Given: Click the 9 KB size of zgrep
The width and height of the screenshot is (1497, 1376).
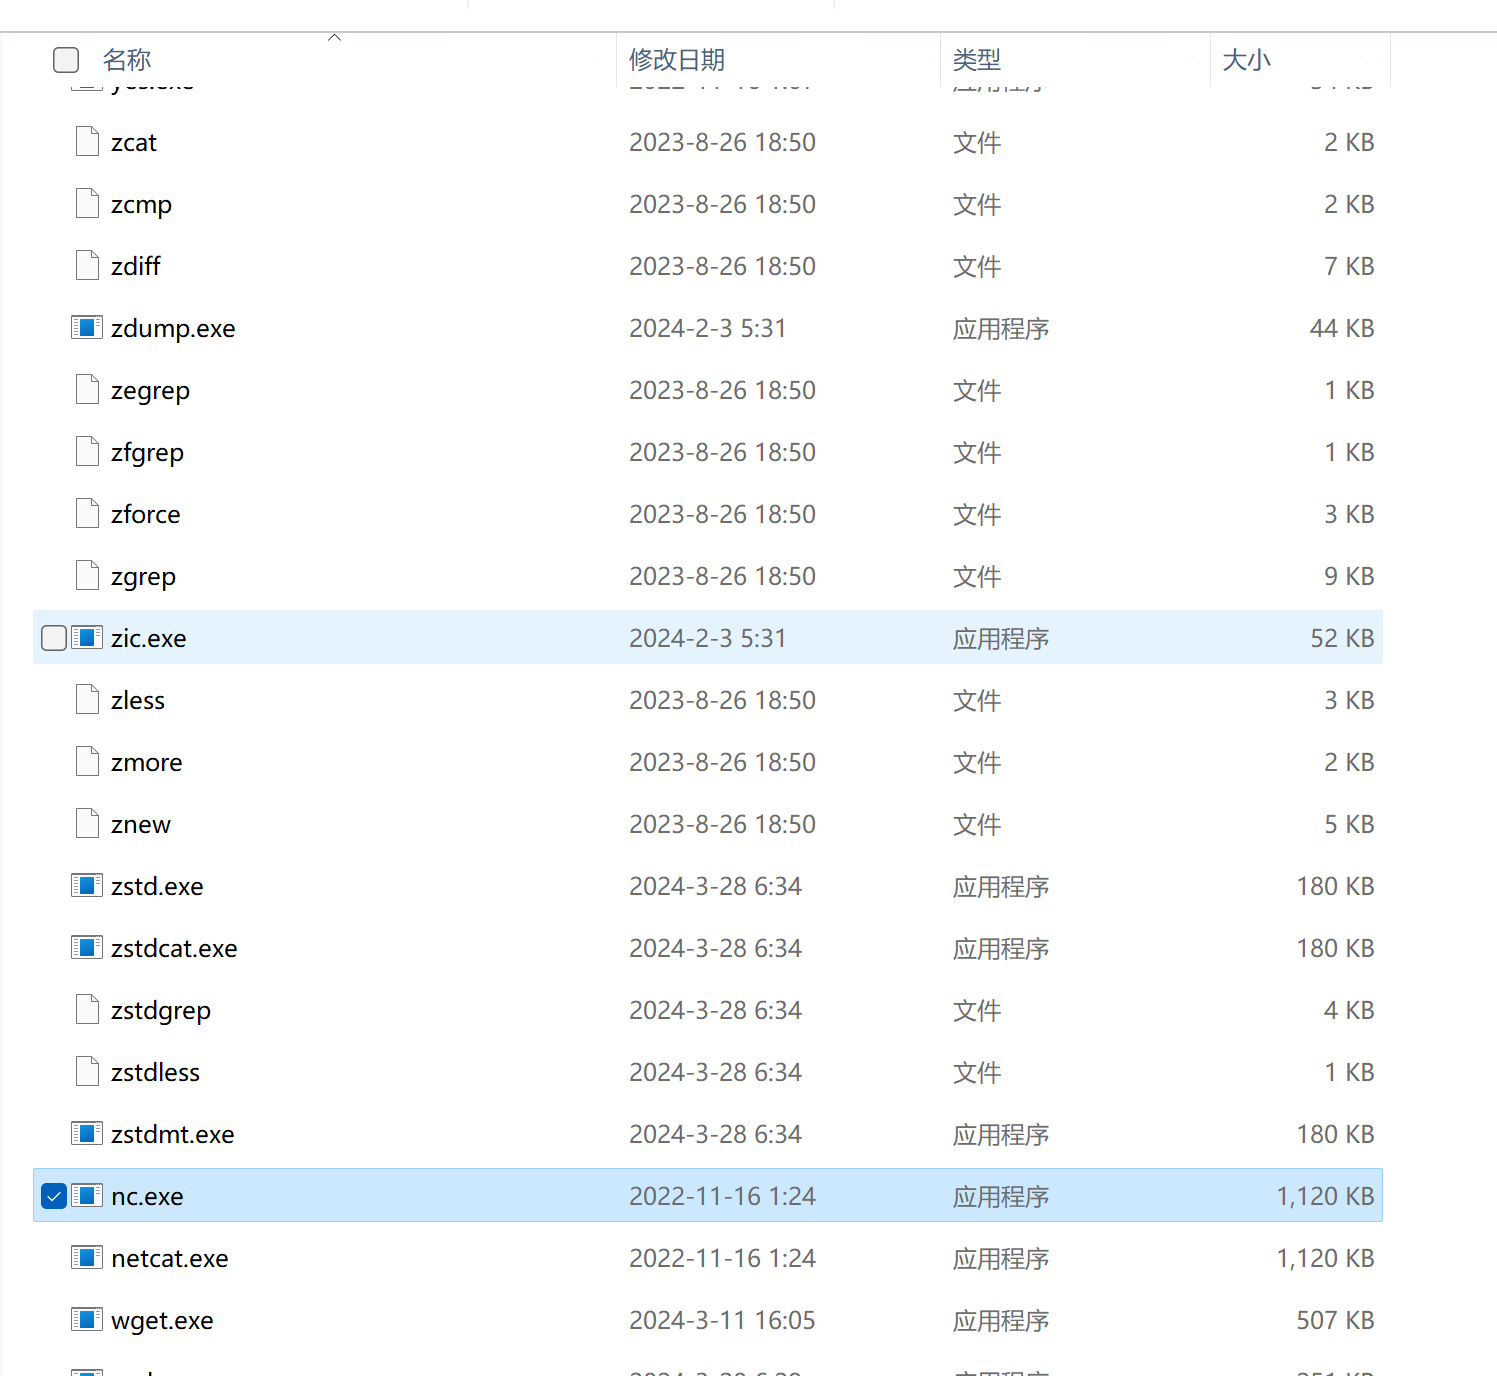Looking at the screenshot, I should (1349, 576).
